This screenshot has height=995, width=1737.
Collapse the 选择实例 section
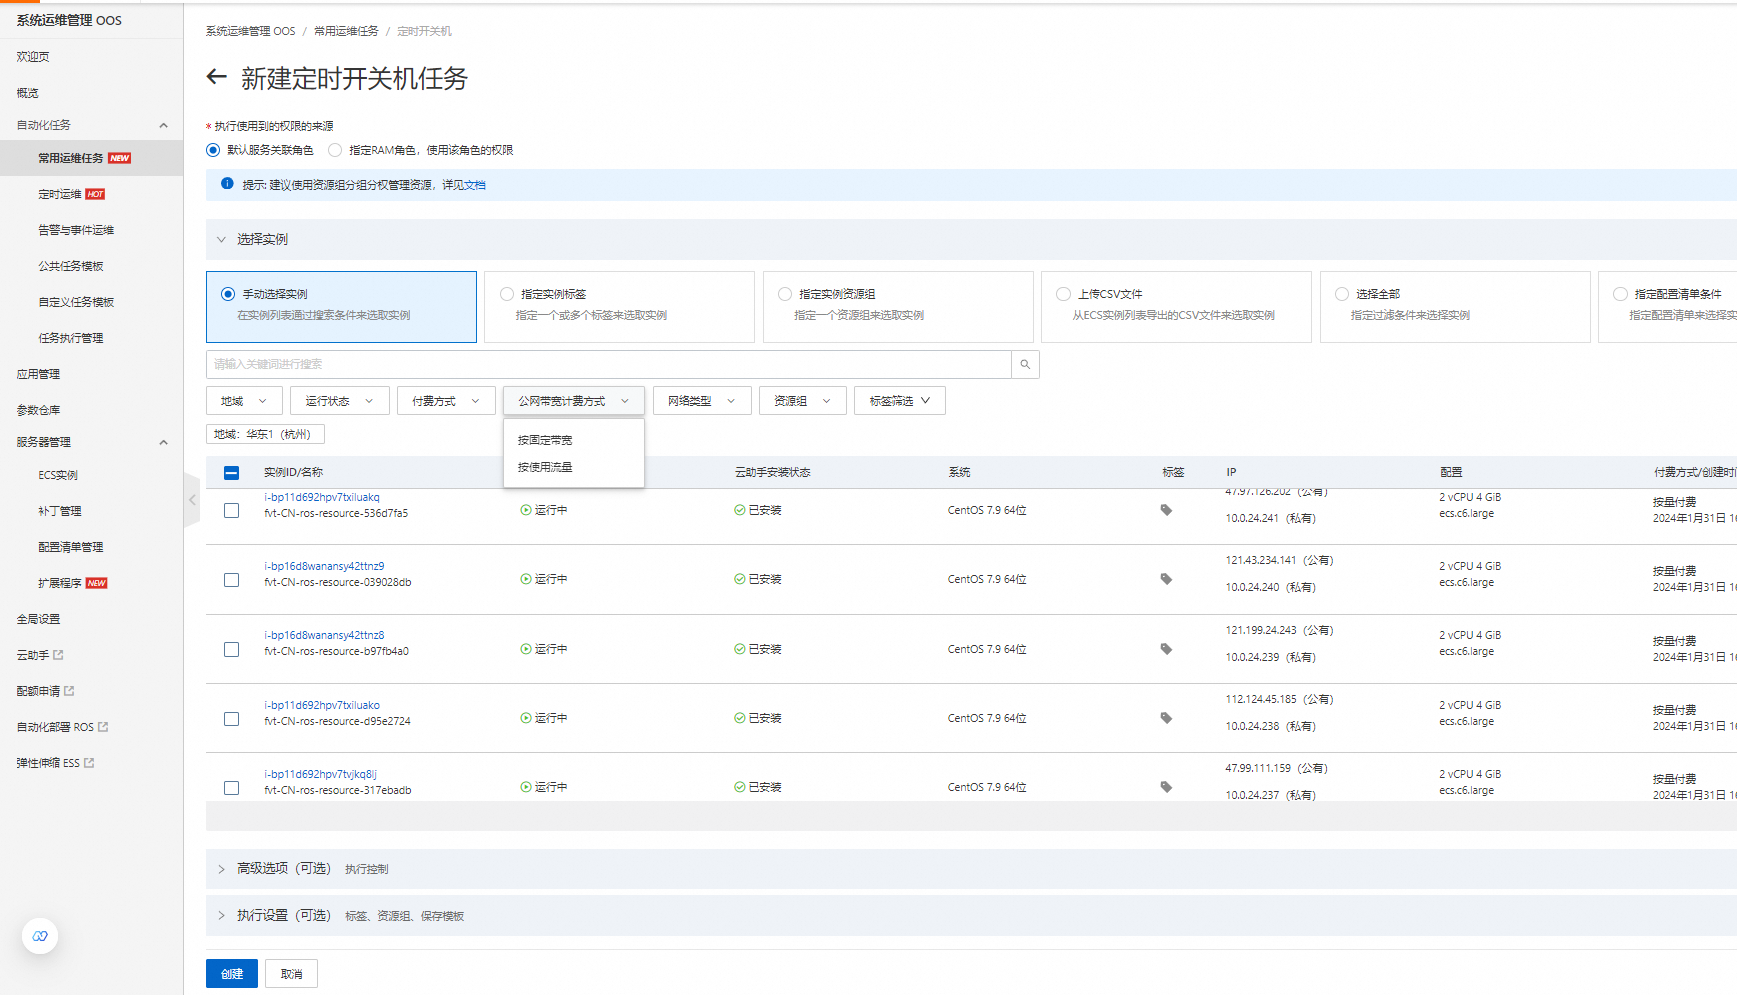(221, 239)
